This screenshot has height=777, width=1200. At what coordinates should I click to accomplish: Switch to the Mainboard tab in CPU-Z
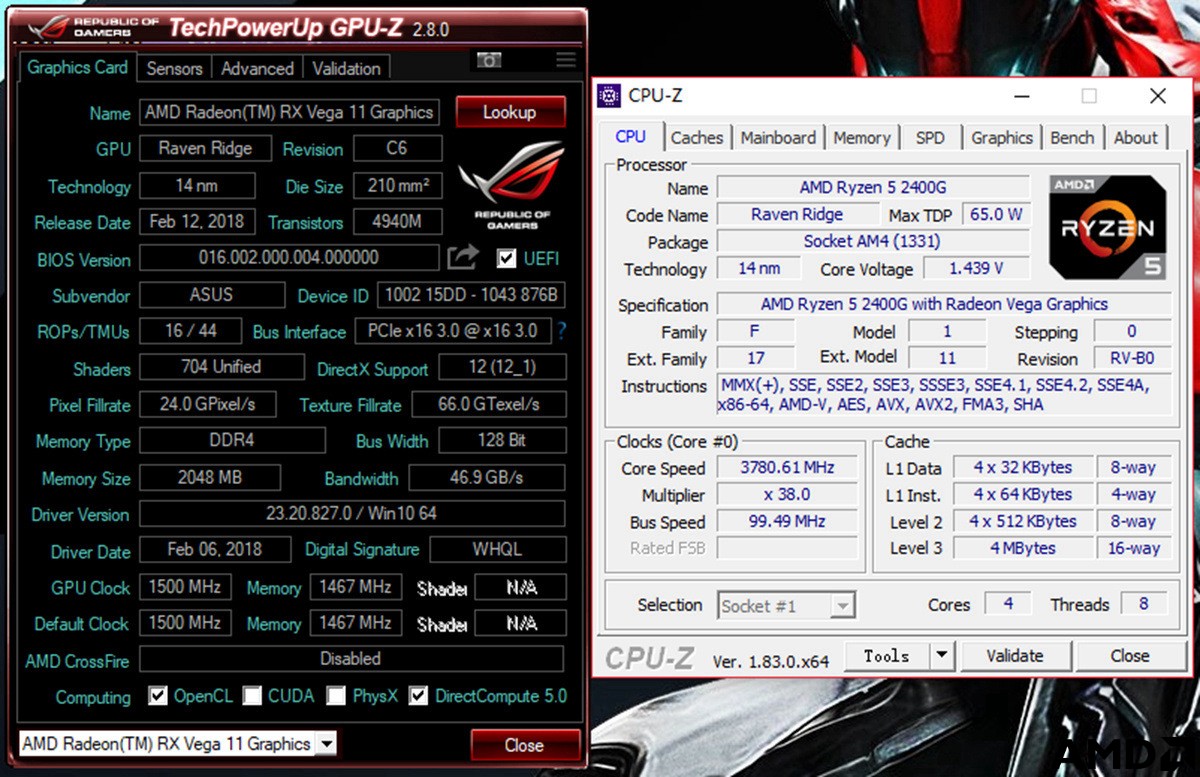778,138
